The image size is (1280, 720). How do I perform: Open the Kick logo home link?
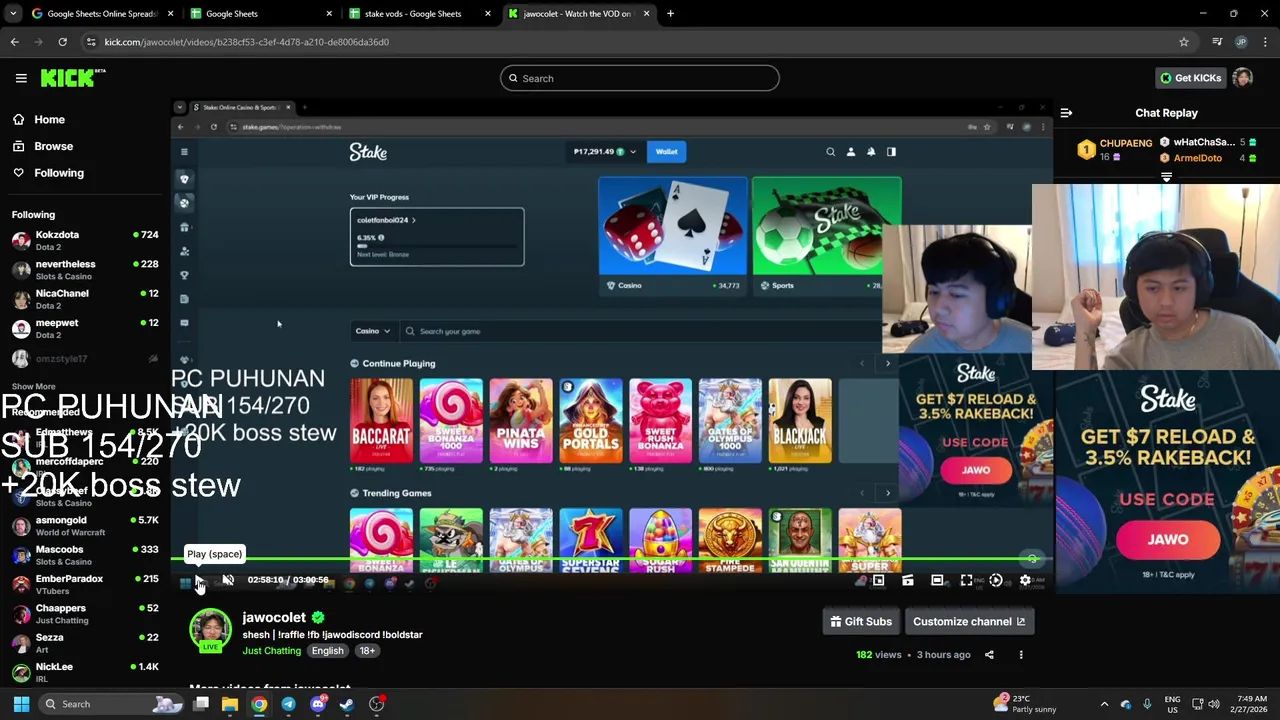tap(73, 78)
